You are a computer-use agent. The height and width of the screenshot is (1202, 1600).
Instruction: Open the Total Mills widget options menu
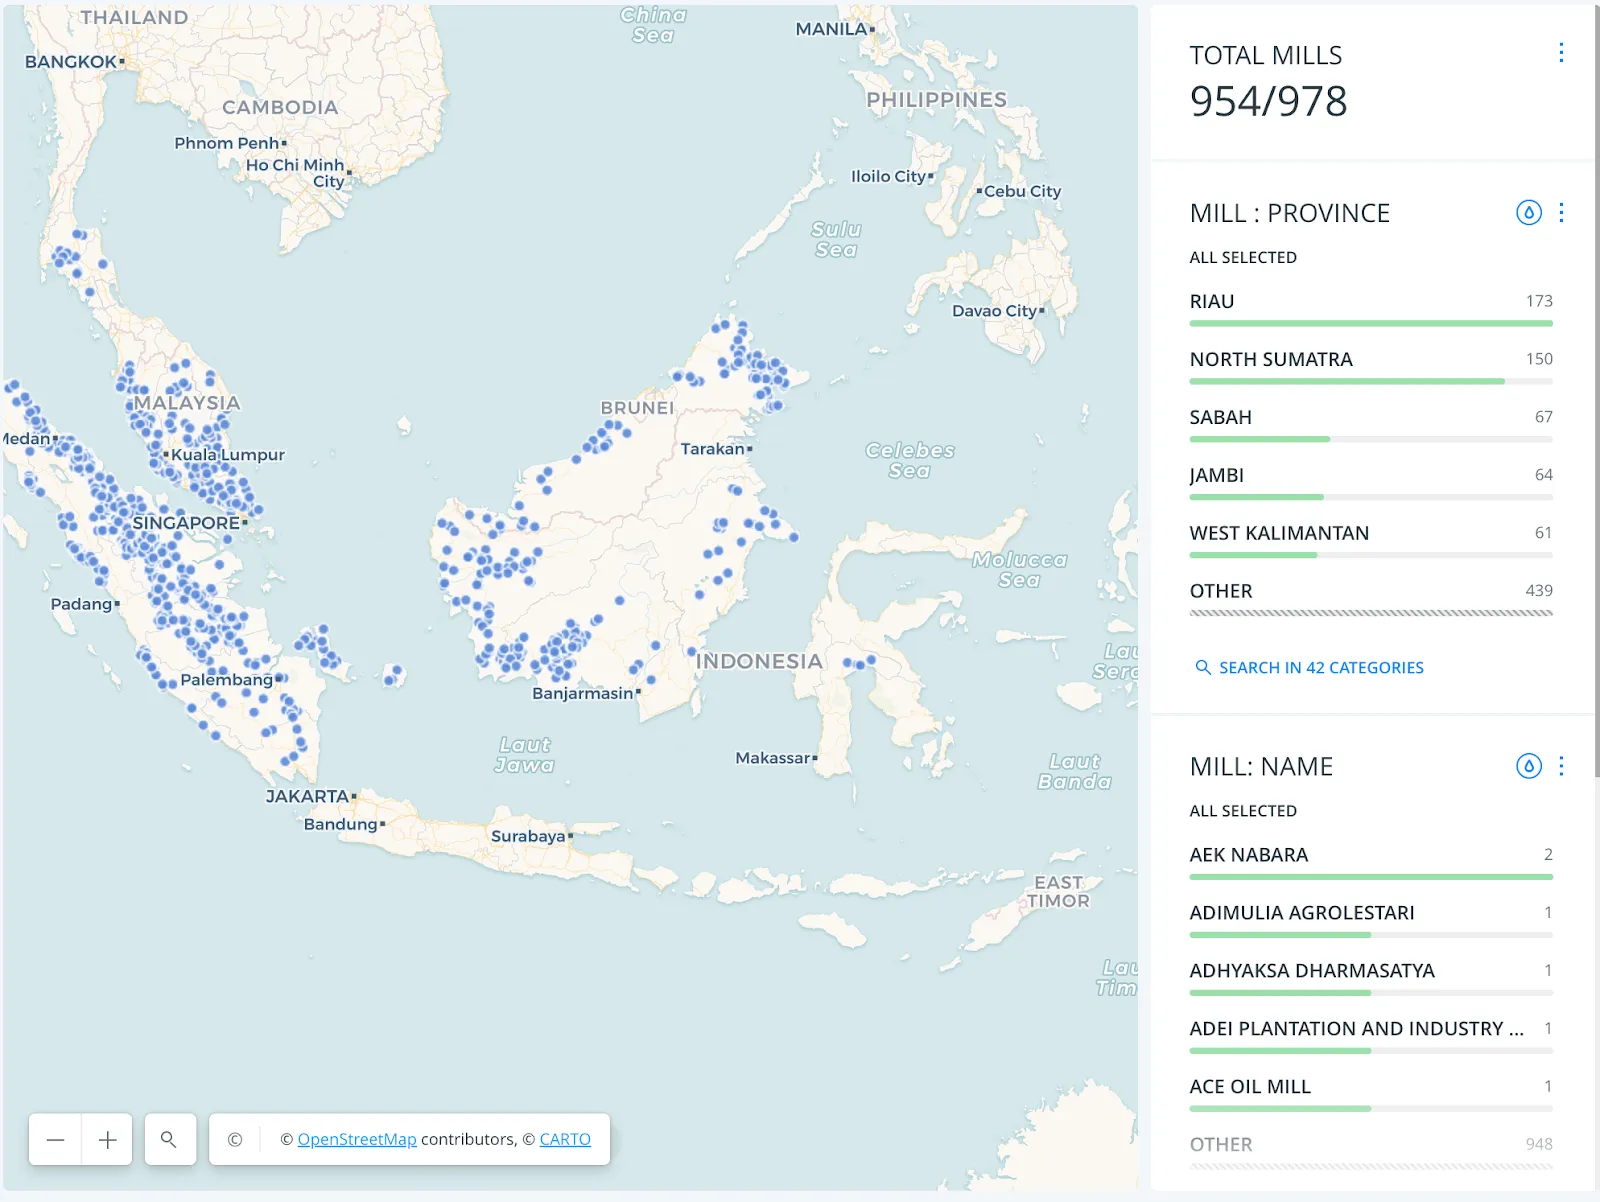1561,53
